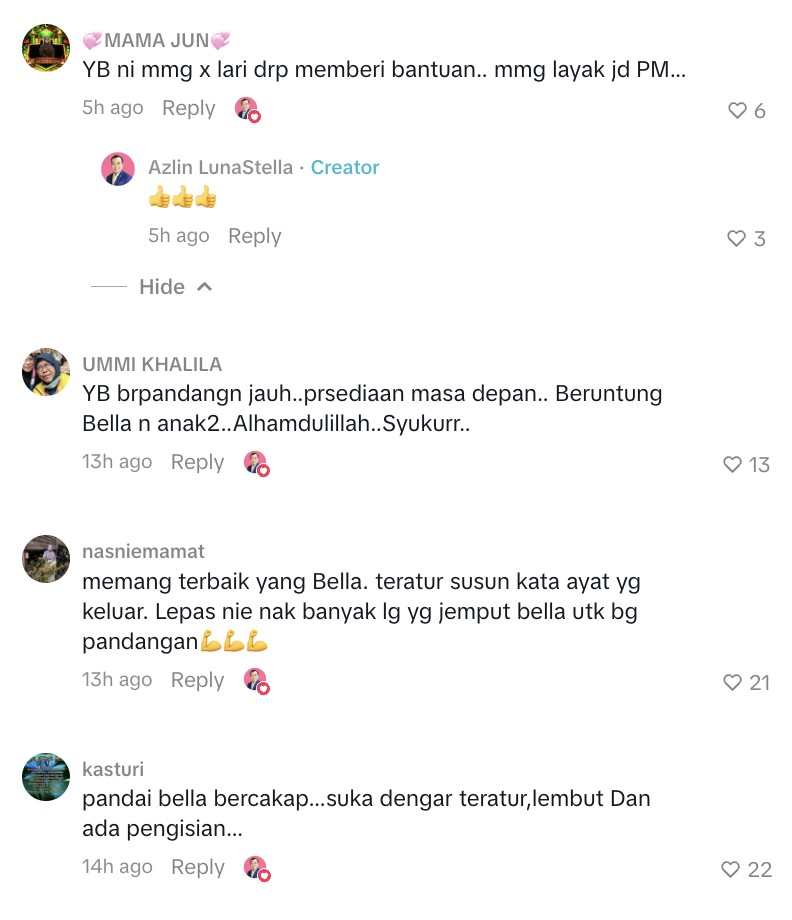Like nasniemamat's comment with 21 likes
The image size is (792, 920).
click(x=732, y=682)
